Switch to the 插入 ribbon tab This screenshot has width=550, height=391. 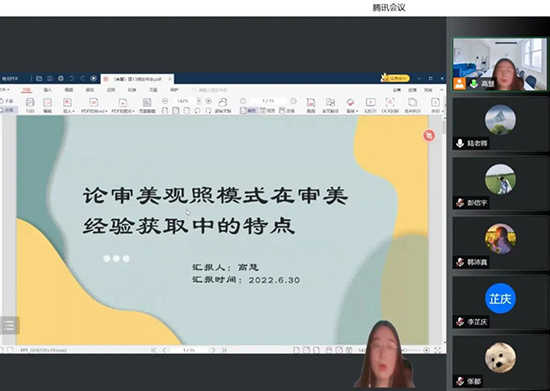click(47, 90)
